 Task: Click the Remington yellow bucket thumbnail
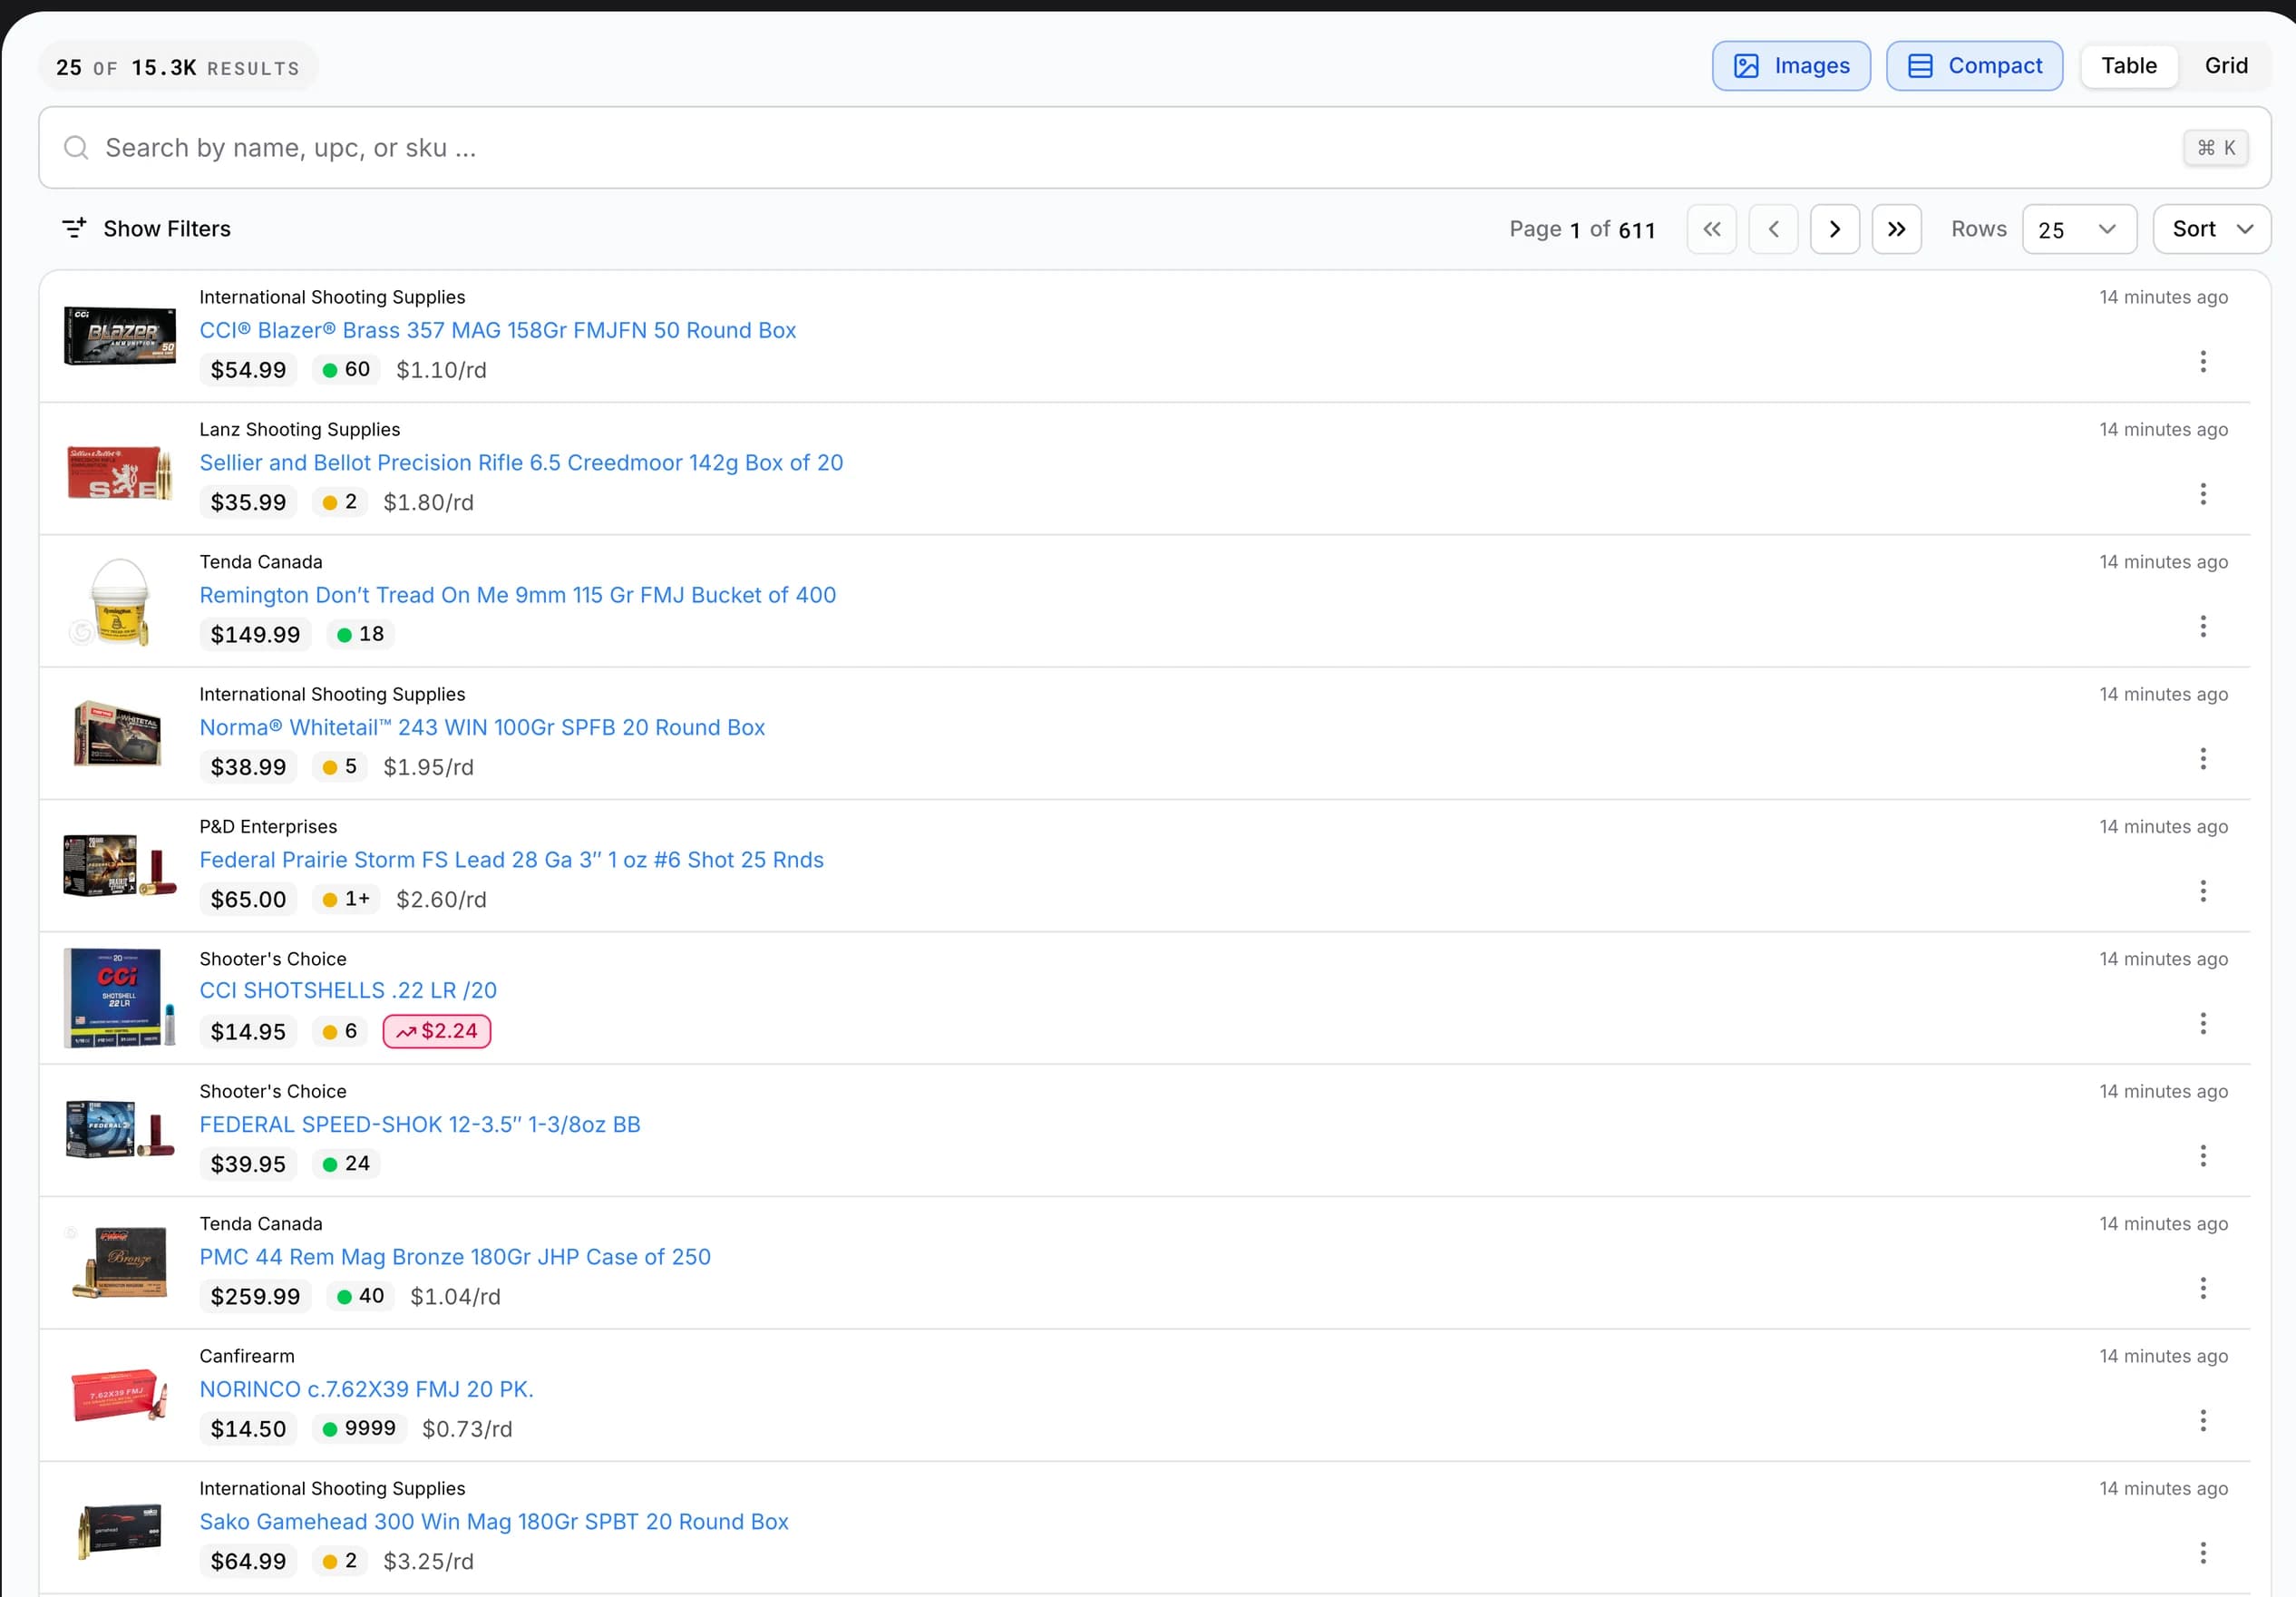(120, 602)
